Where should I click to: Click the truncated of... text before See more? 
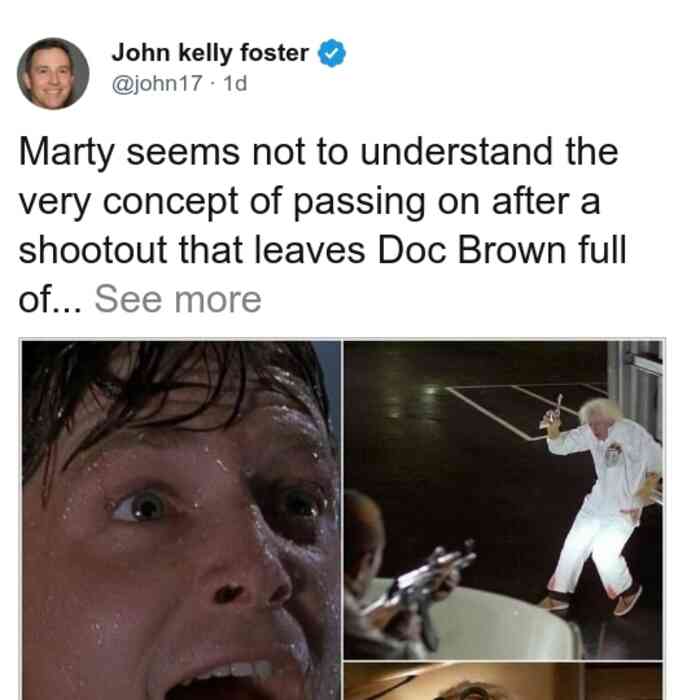click(50, 300)
